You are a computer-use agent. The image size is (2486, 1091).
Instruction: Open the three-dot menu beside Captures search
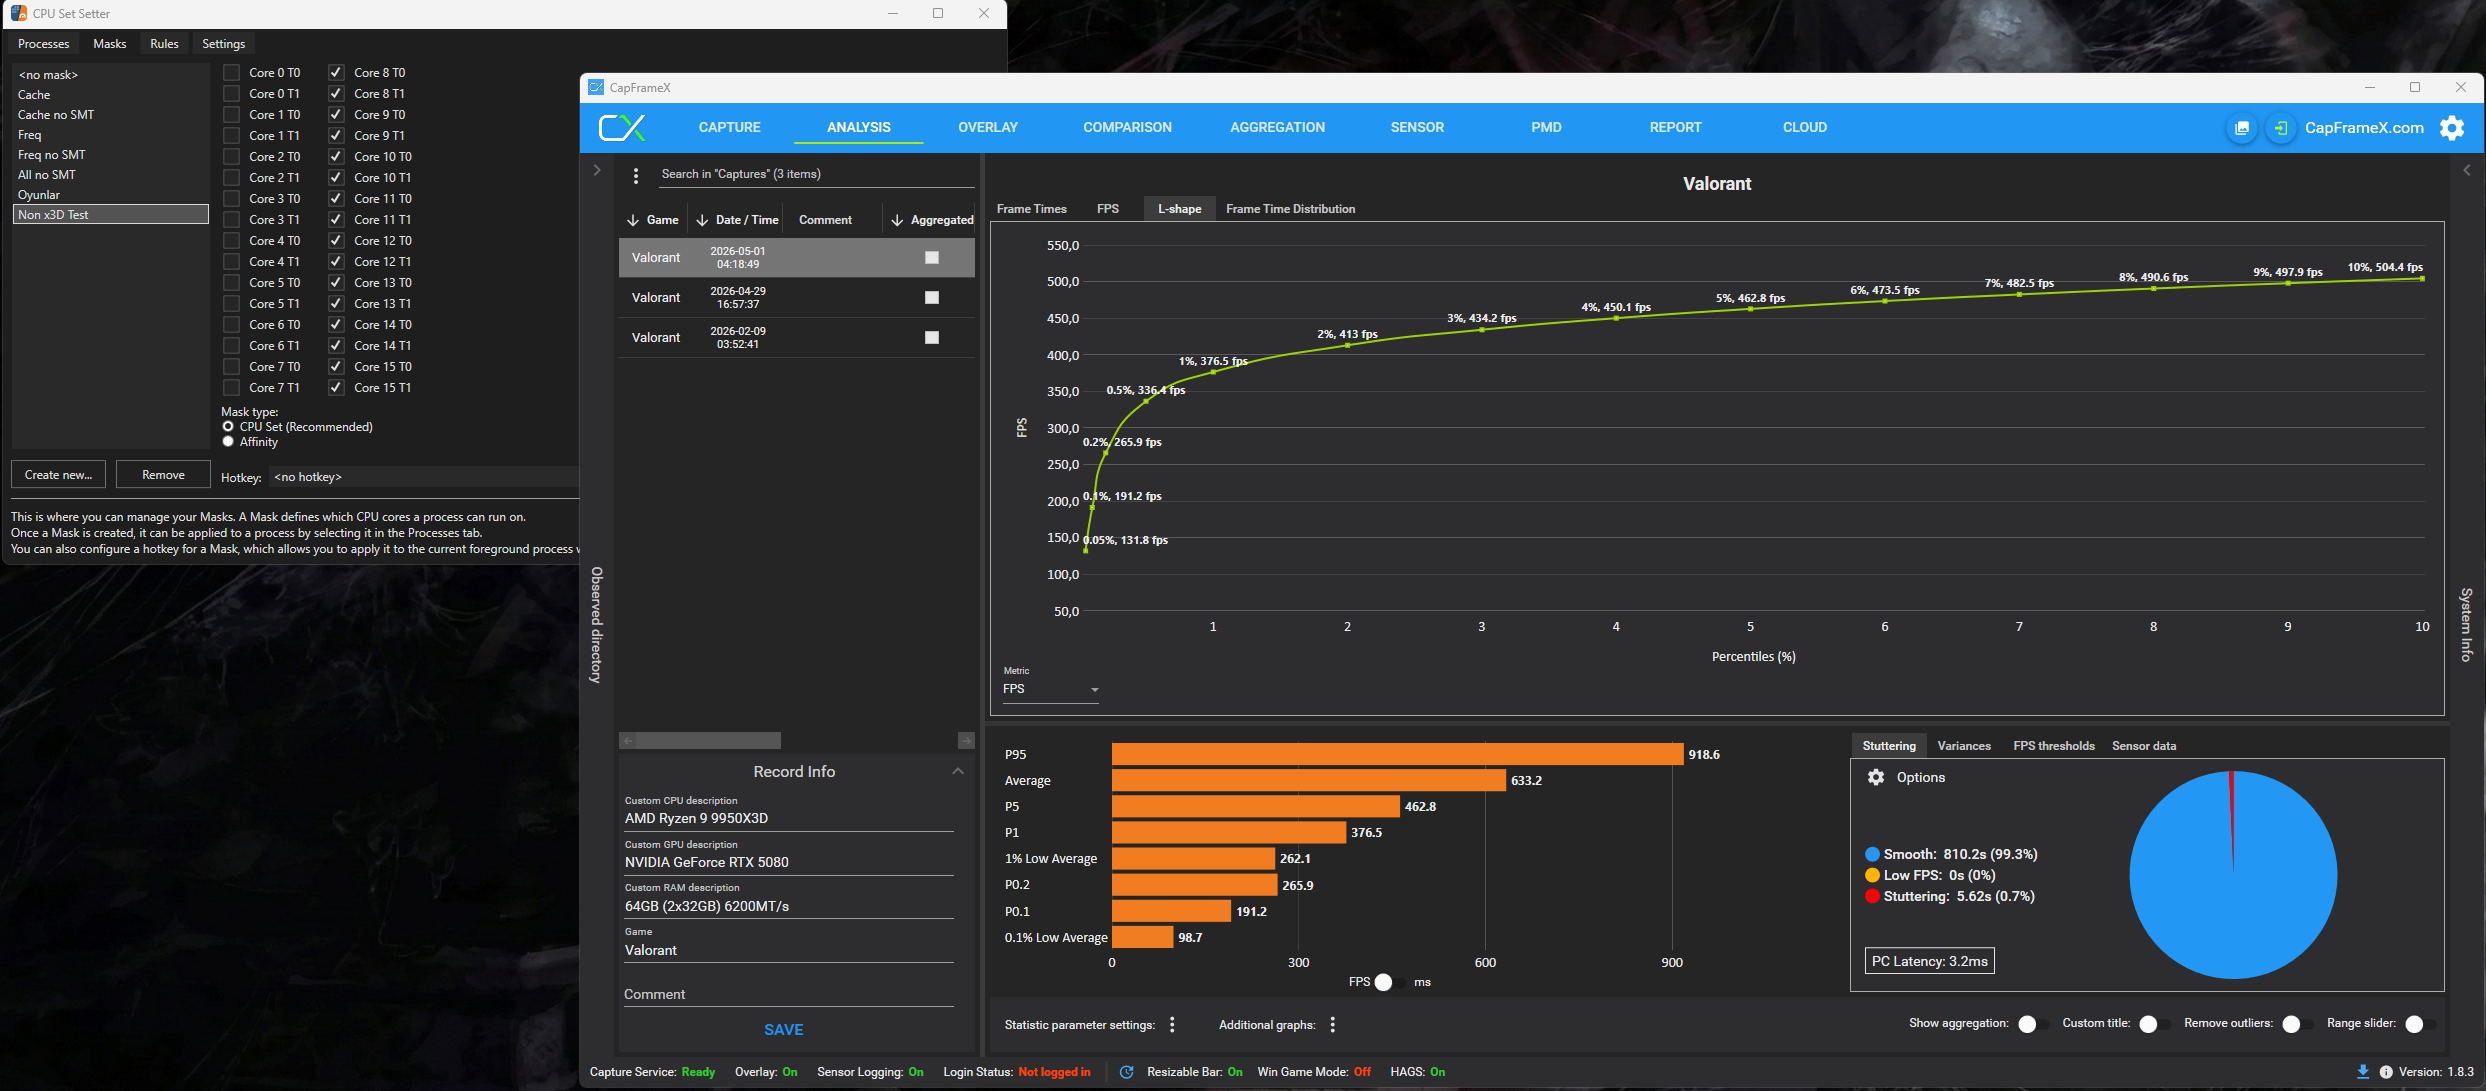636,176
